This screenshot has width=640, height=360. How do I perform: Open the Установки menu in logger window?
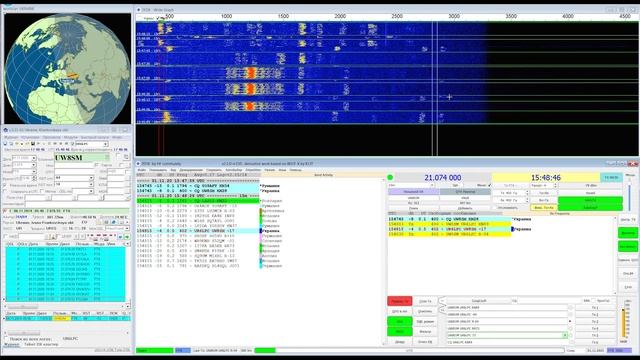(30, 137)
